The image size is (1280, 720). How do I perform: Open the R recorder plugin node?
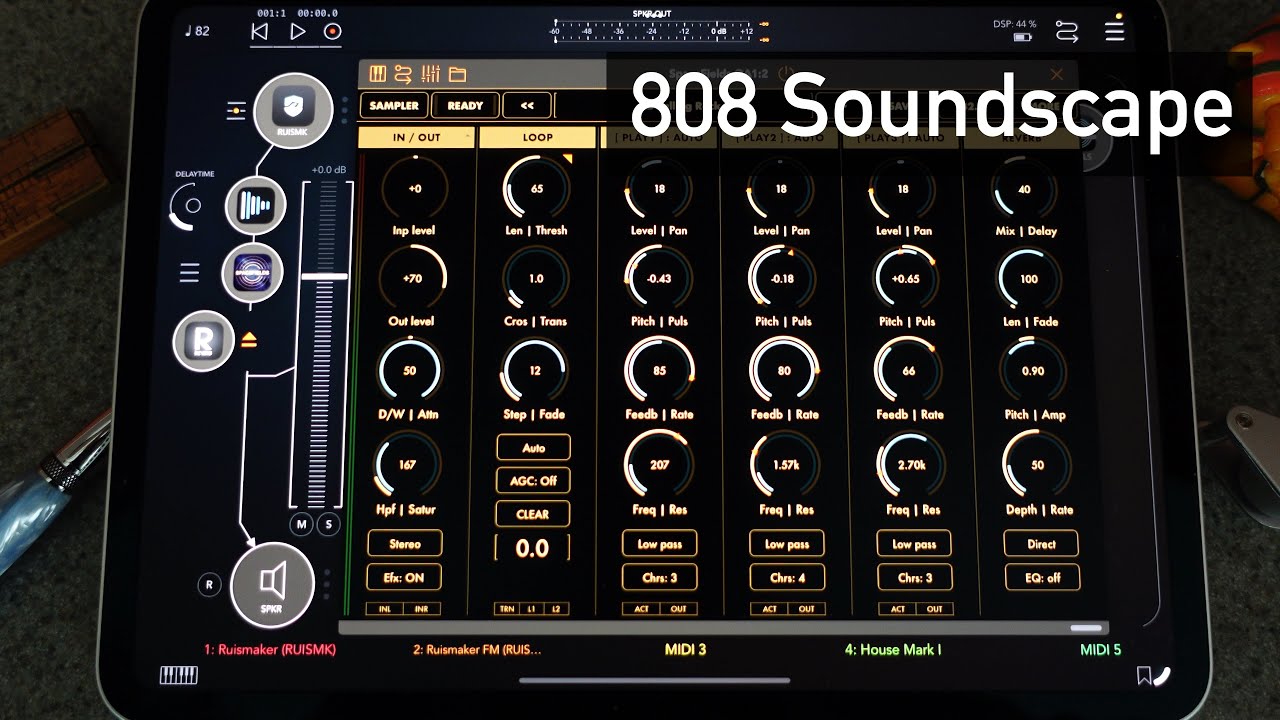tap(204, 342)
